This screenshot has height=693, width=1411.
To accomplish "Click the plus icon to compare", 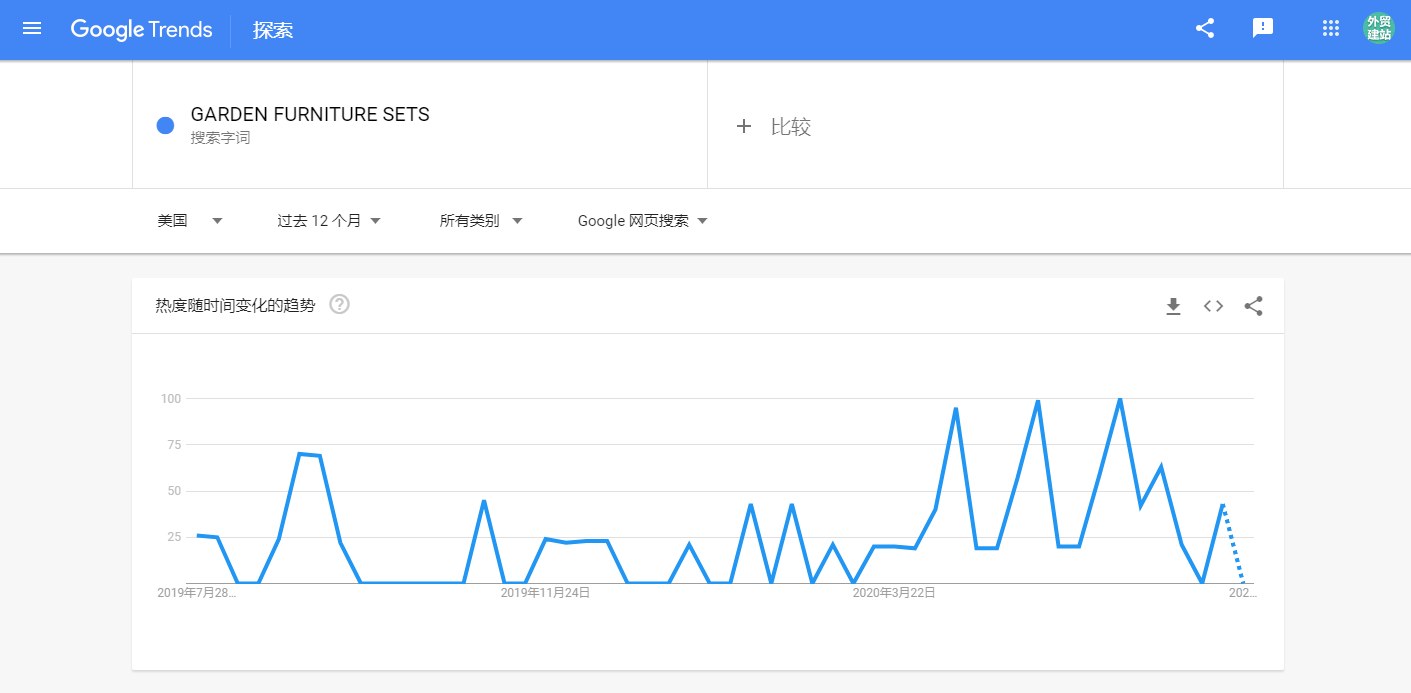I will (x=743, y=126).
